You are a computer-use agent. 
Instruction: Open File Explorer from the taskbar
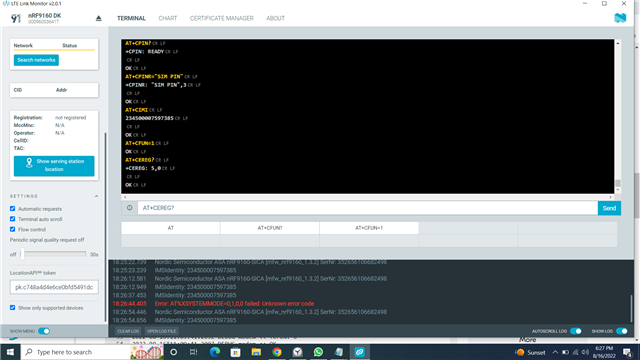[256, 352]
